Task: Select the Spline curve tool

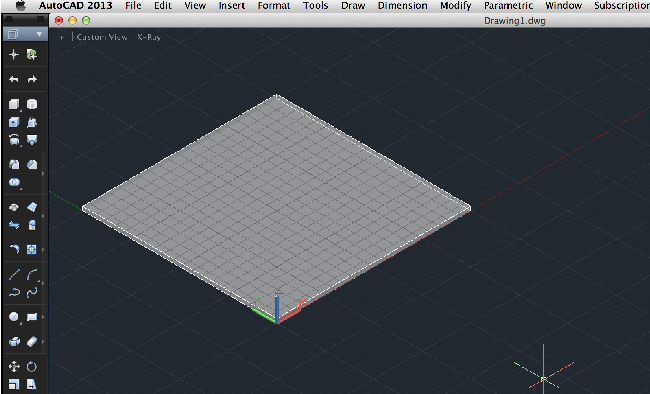Action: 32,293
